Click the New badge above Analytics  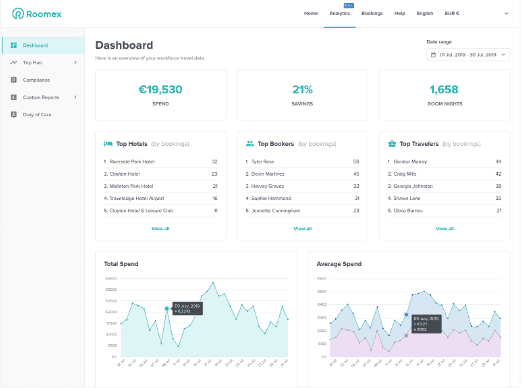[x=349, y=5]
